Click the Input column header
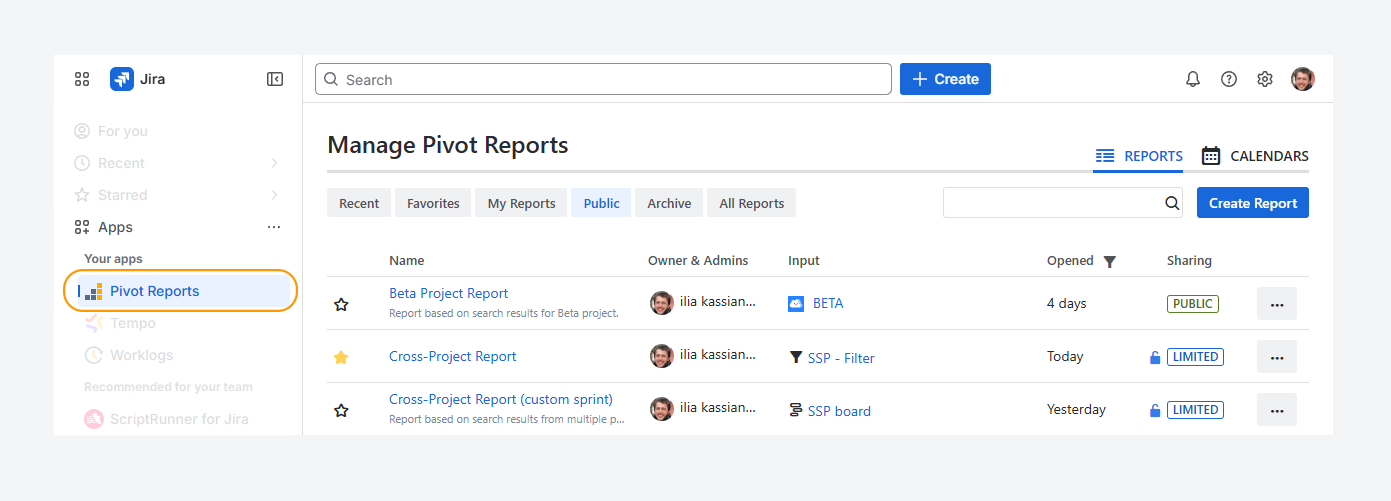Viewport: 1391px width, 501px height. pyautogui.click(x=804, y=261)
